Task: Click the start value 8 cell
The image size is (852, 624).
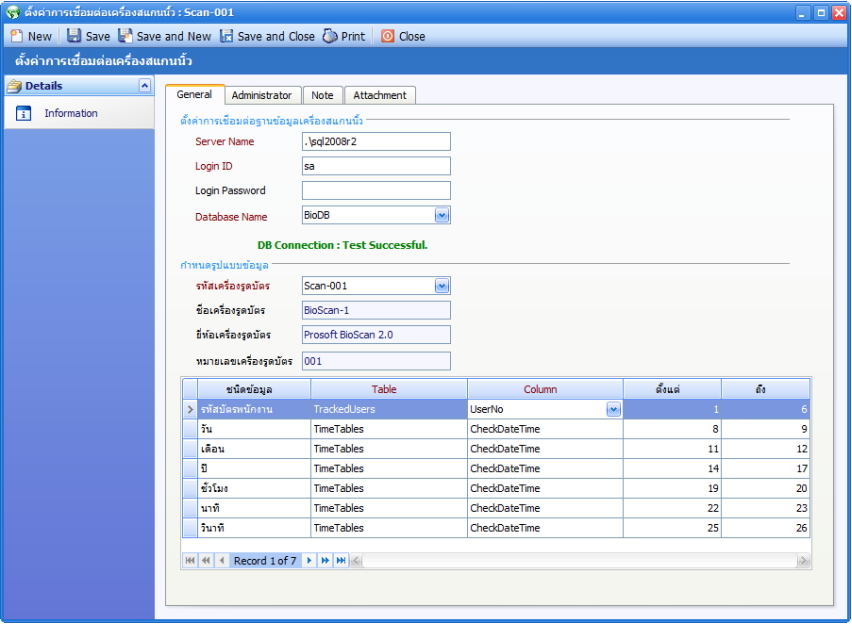Action: pos(673,429)
